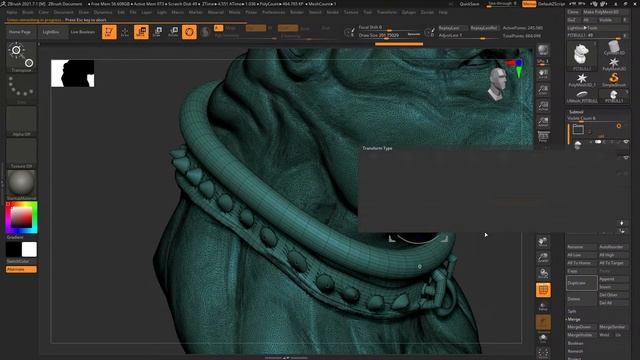Select the Draw mode icon
640x360 pixels.
point(125,32)
